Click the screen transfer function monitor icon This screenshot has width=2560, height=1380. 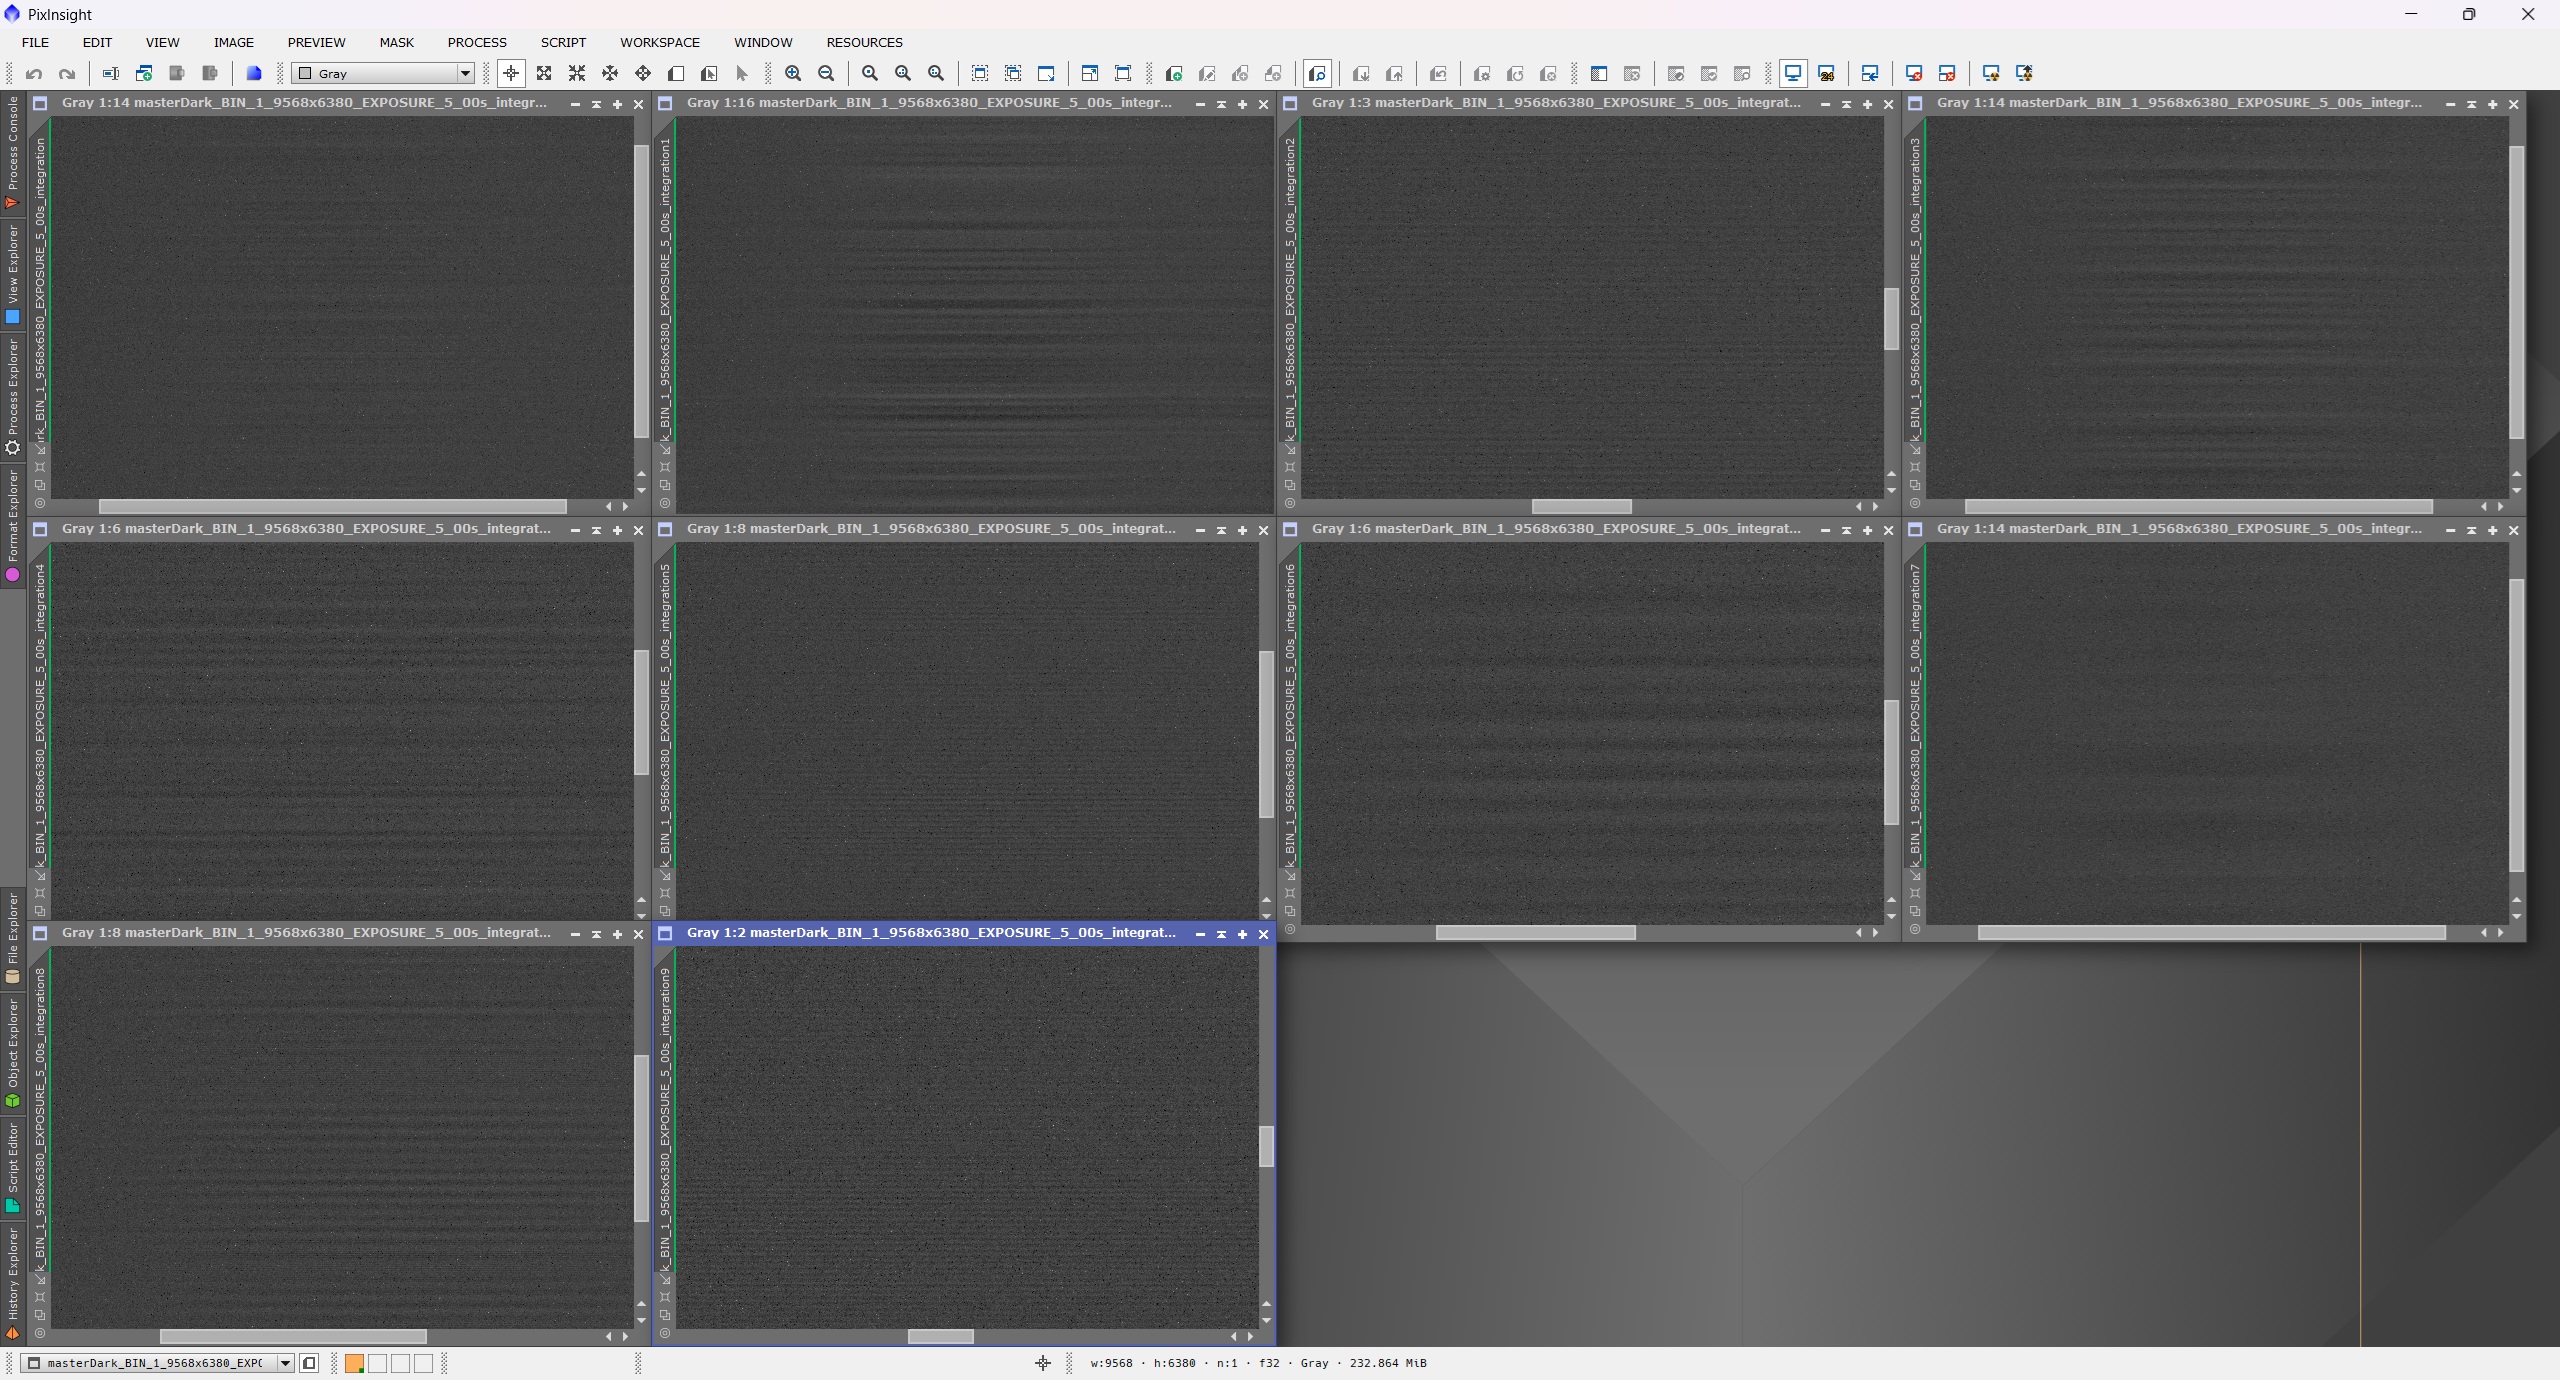coord(1793,73)
